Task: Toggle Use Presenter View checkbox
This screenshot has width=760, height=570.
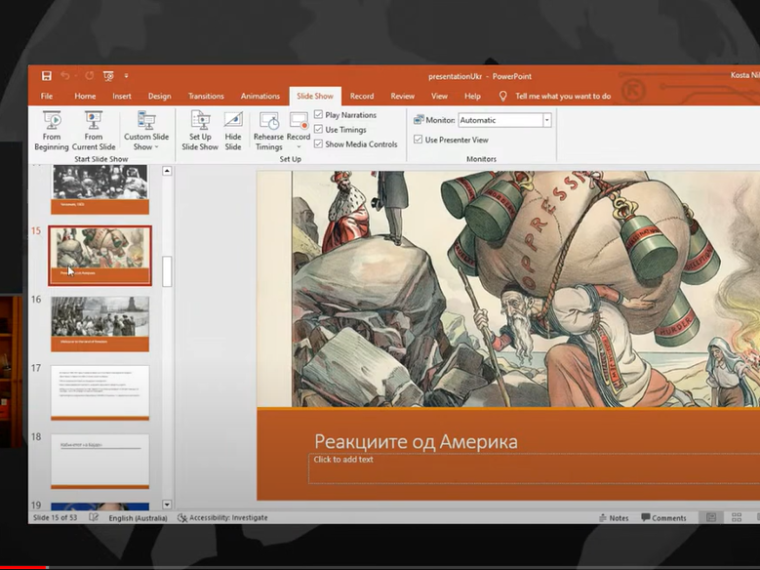Action: pyautogui.click(x=418, y=140)
